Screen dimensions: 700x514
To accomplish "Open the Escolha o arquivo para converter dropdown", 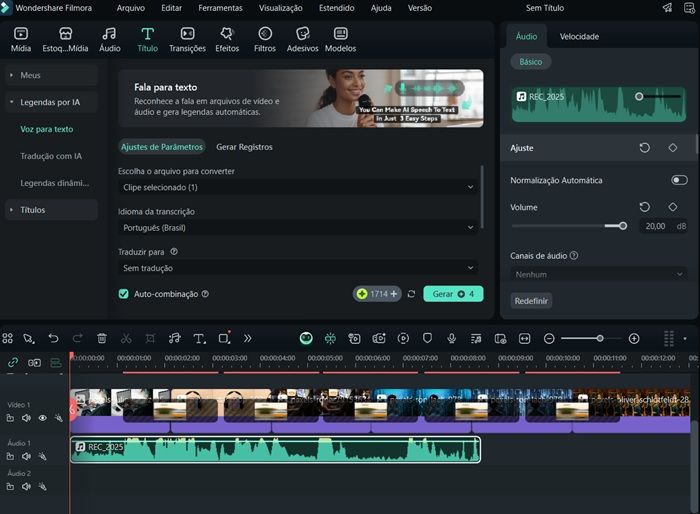I will [298, 187].
